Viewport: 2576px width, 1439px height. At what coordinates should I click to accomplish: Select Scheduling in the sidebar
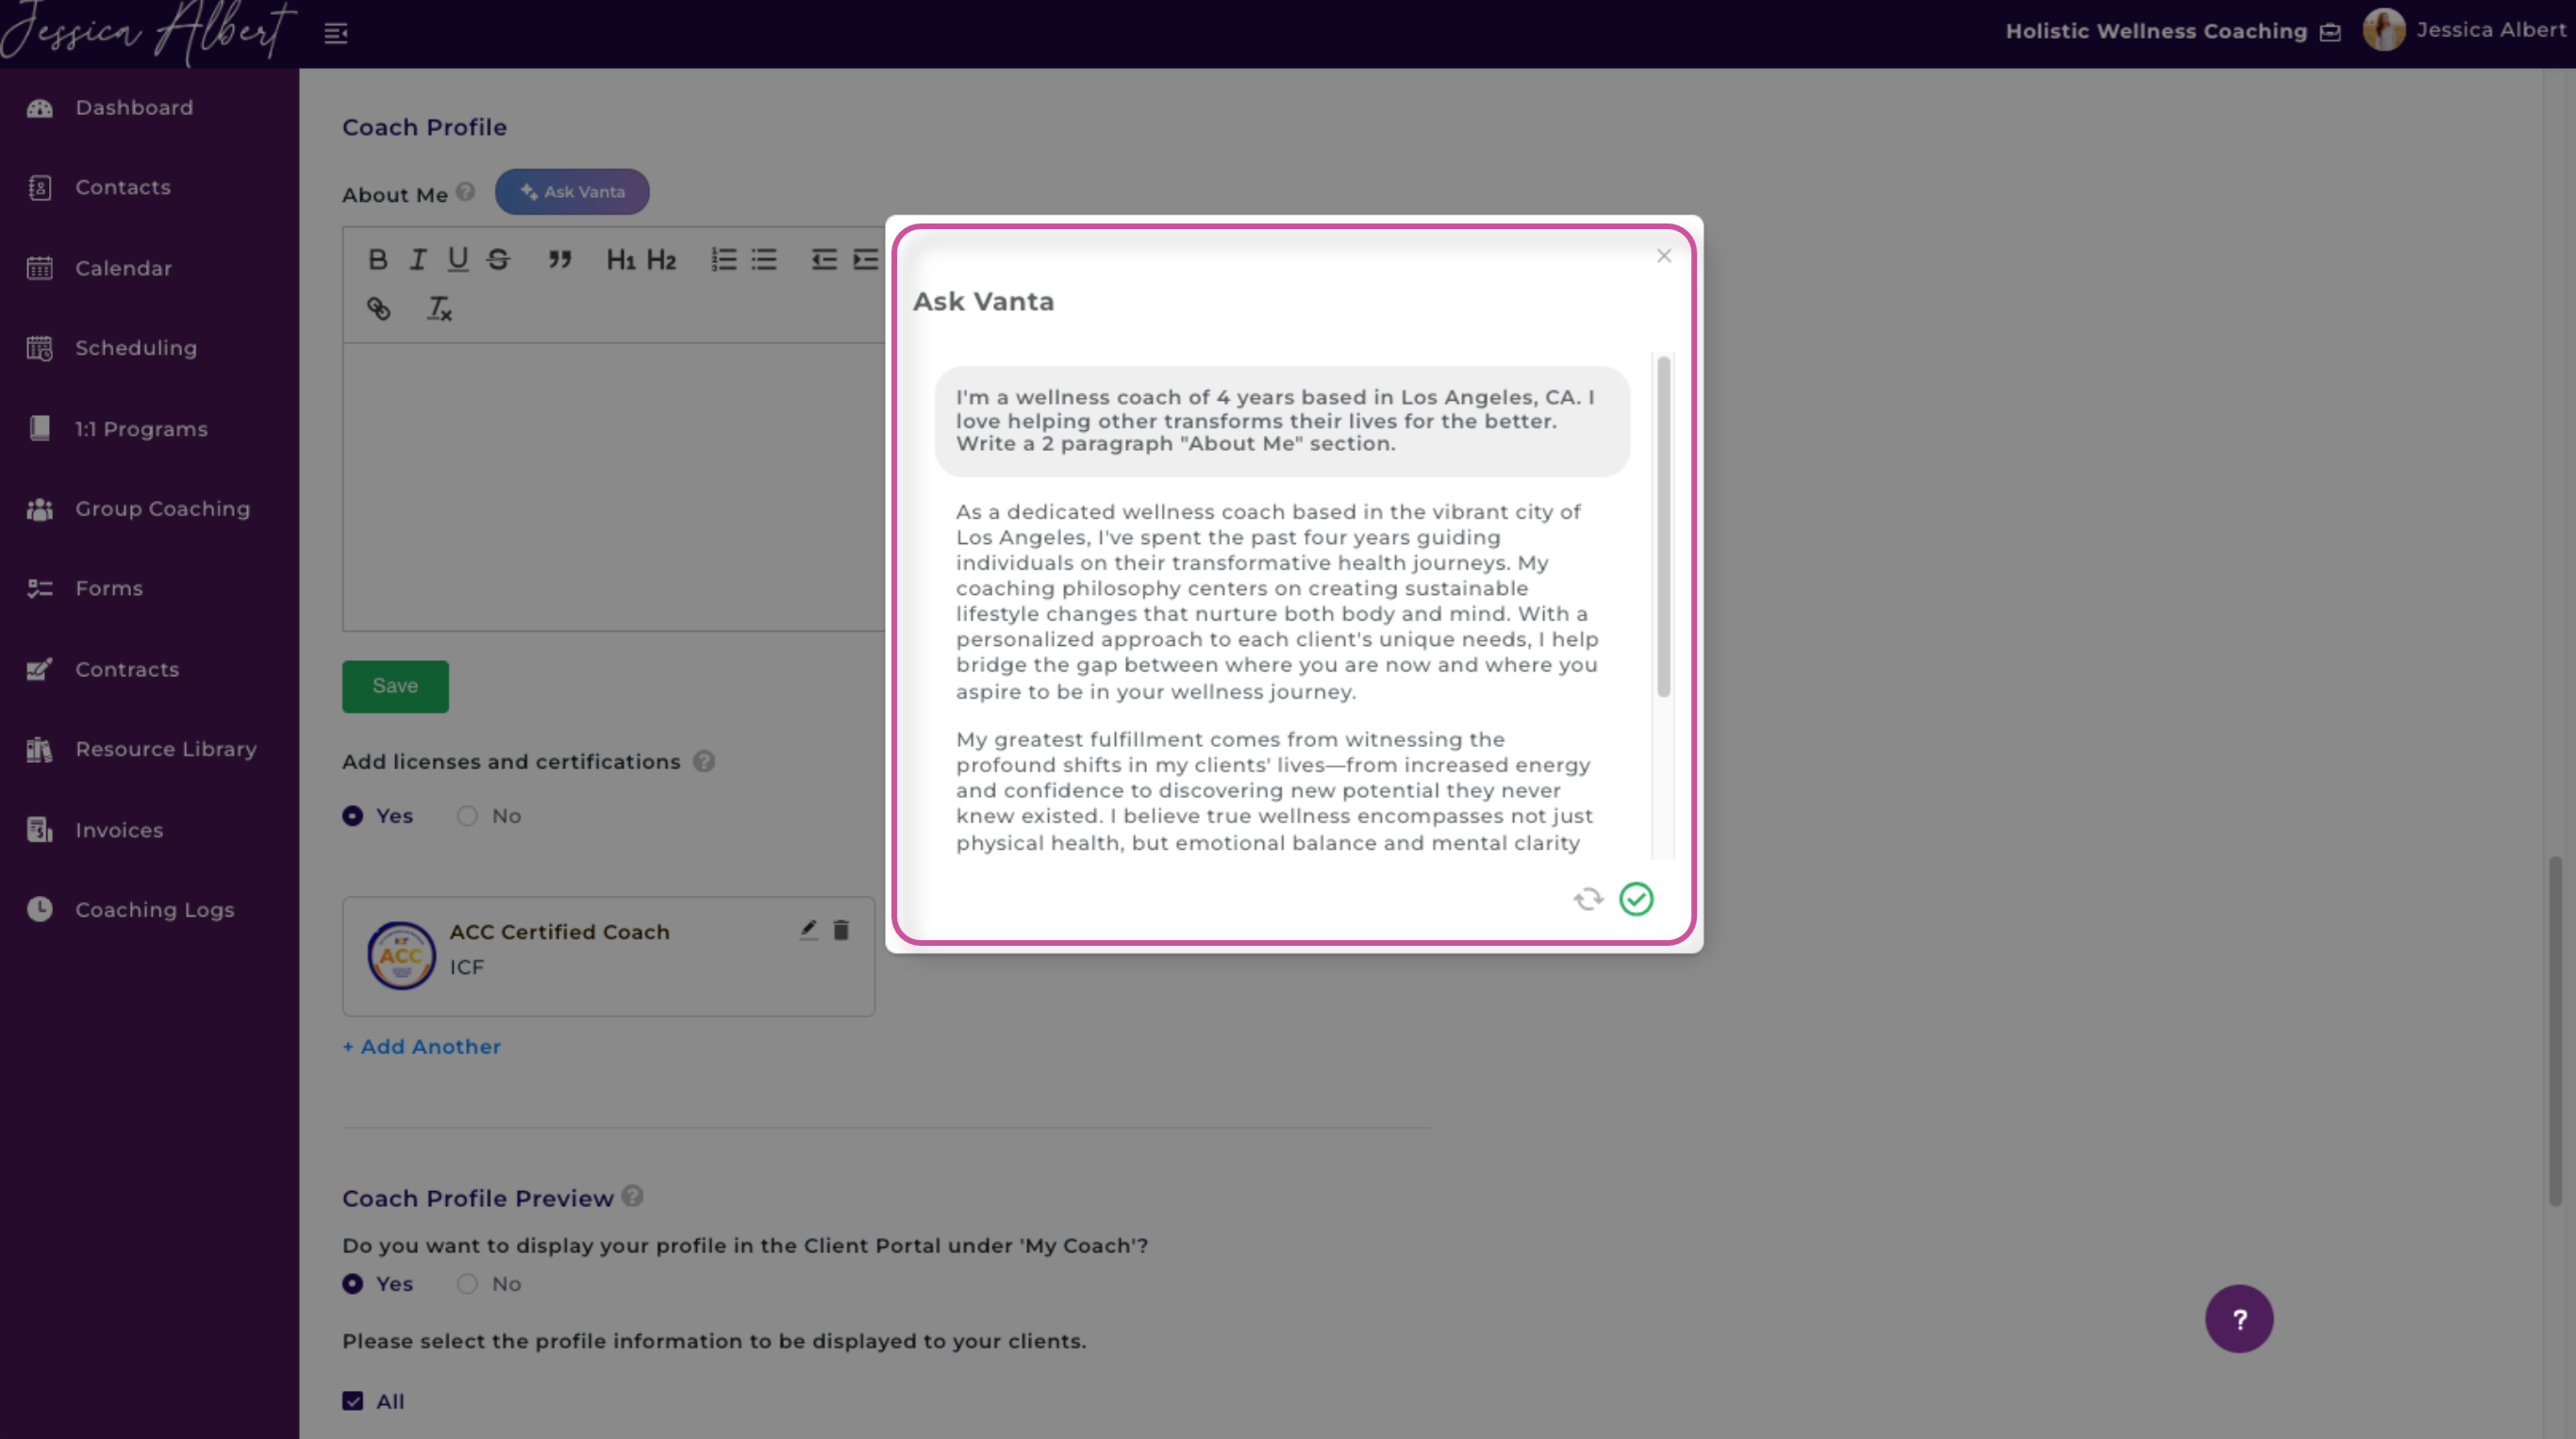(x=136, y=348)
